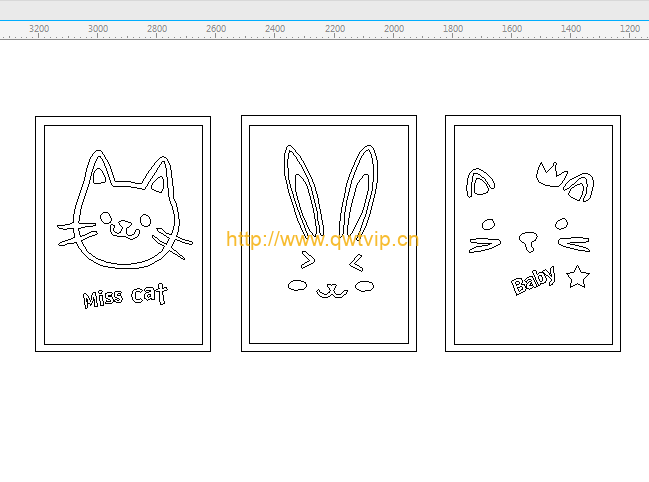Select the rabbit's left blush oval
The height and width of the screenshot is (482, 649).
point(297,285)
